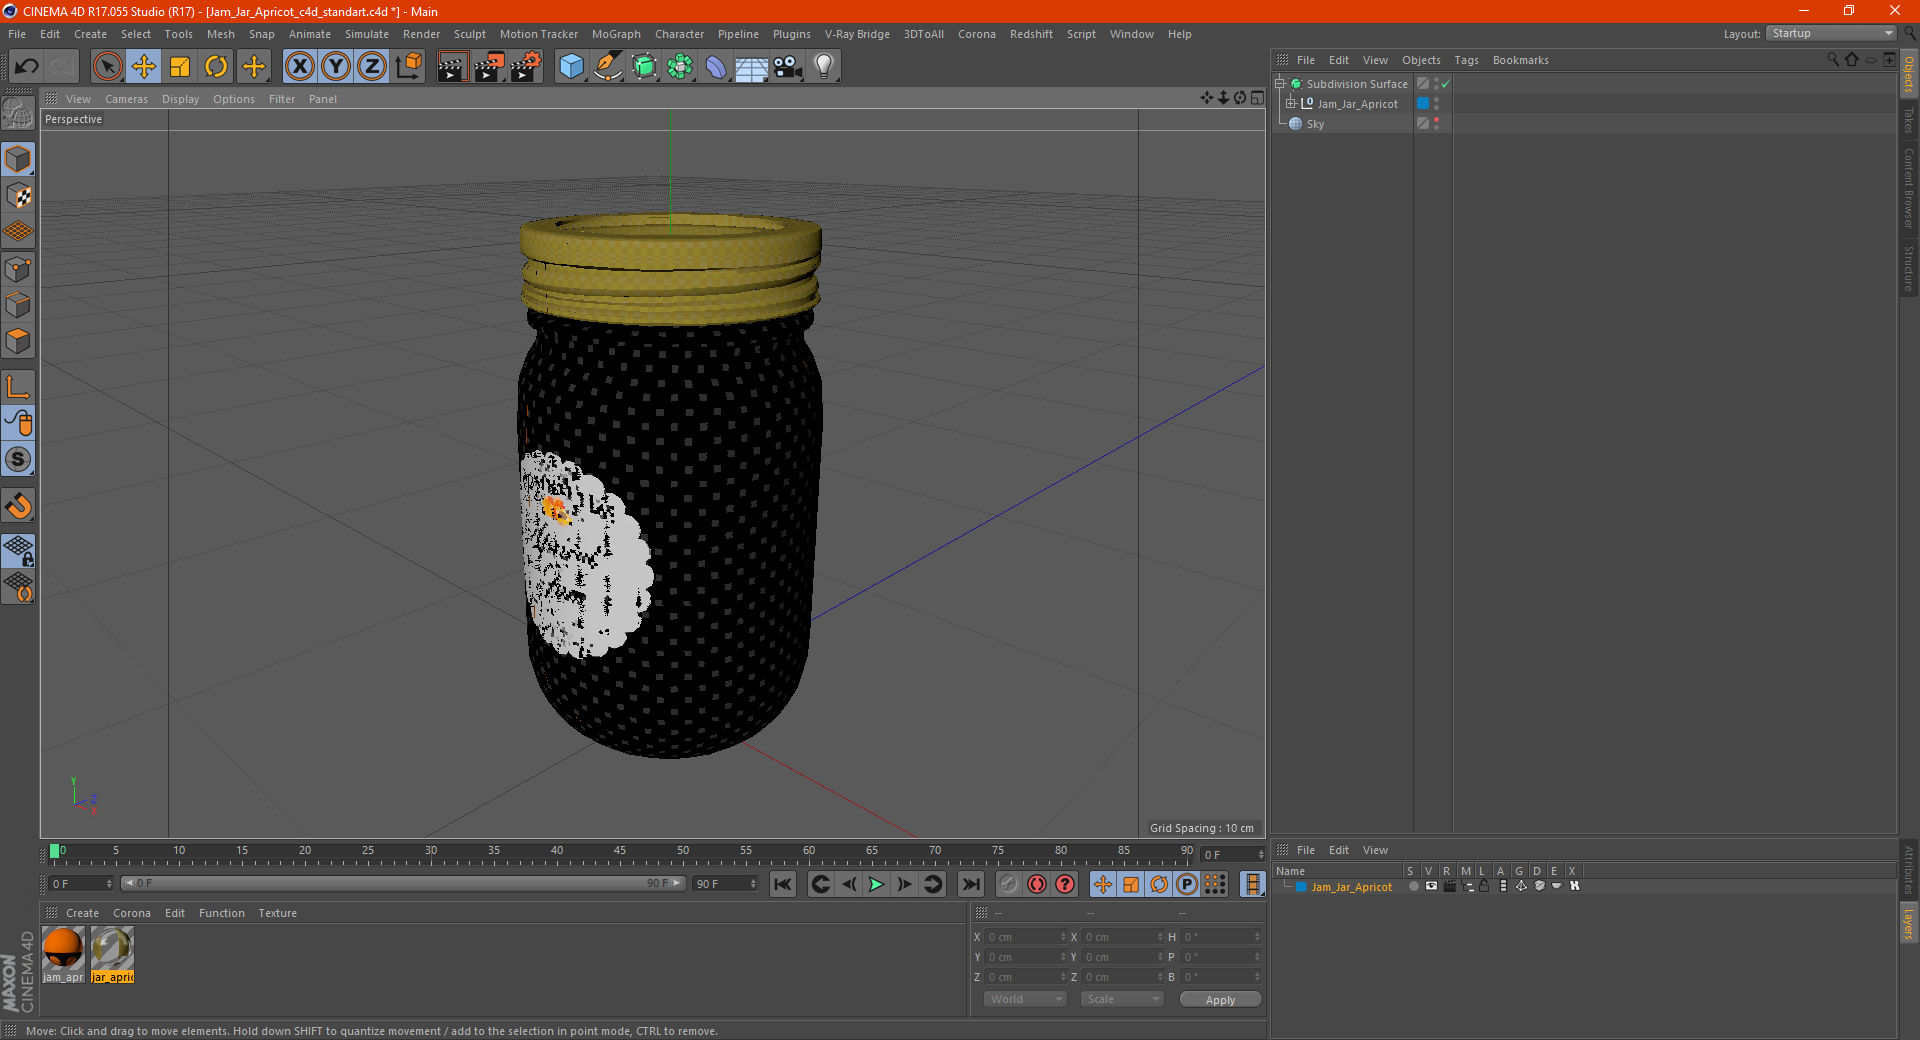Select the jam_apr orange material thumbnail
Viewport: 1920px width, 1040px height.
pyautogui.click(x=63, y=955)
